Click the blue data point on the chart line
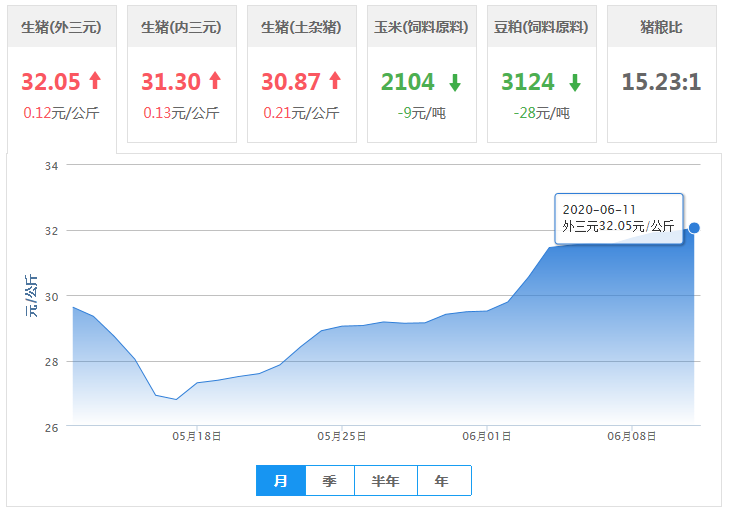 [694, 228]
